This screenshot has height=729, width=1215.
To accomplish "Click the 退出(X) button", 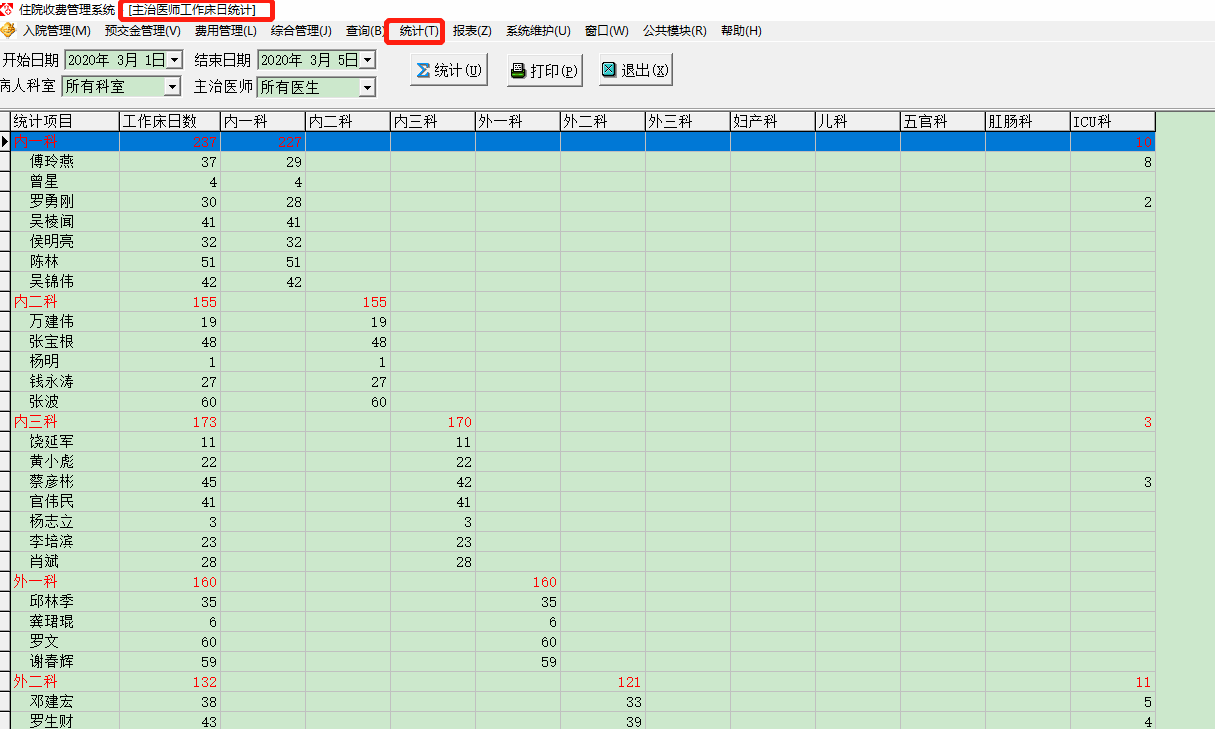I will (x=635, y=71).
